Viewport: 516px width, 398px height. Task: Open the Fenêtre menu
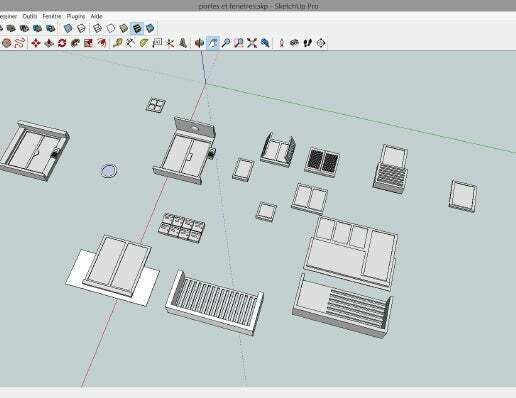pos(52,16)
